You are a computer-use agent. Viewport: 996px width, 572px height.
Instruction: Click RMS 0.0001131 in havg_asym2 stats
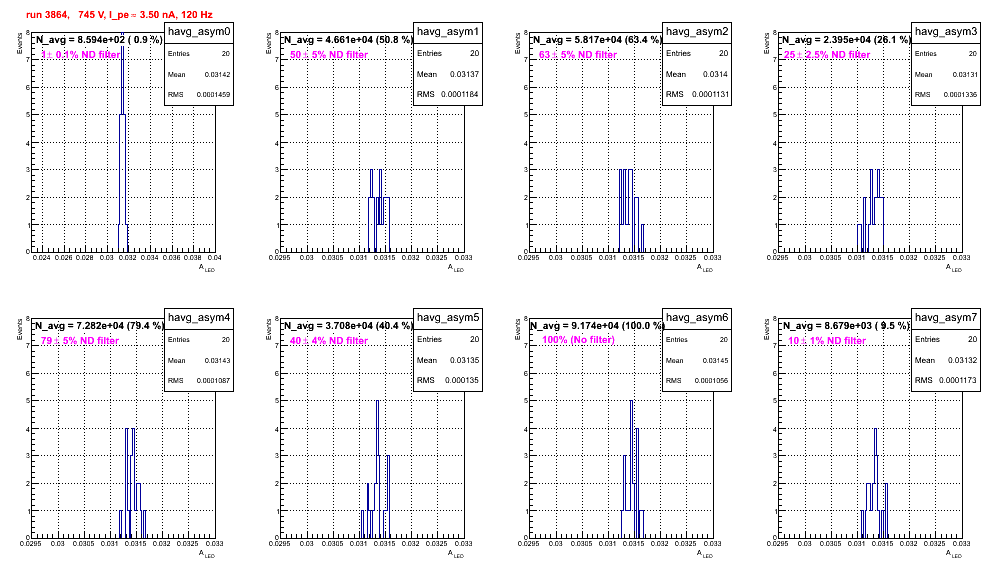[x=697, y=94]
